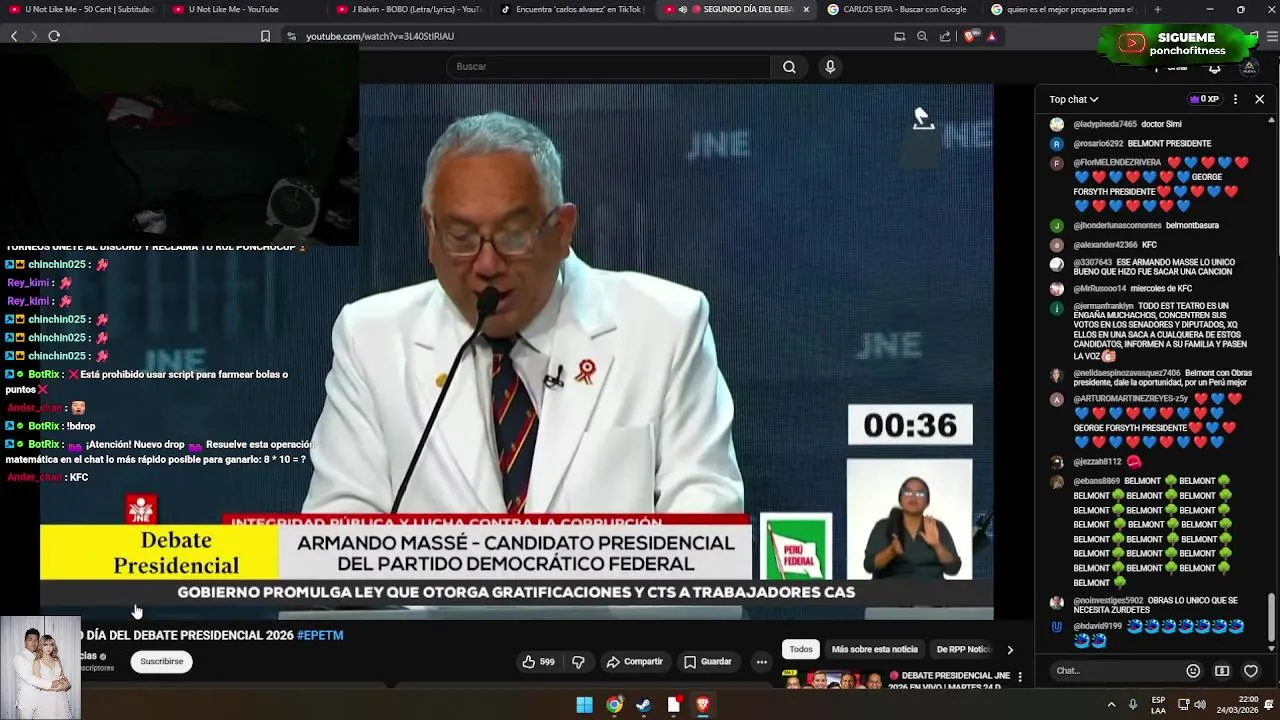The image size is (1280, 720).
Task: Send a heart reaction in live chat
Action: click(1251, 671)
